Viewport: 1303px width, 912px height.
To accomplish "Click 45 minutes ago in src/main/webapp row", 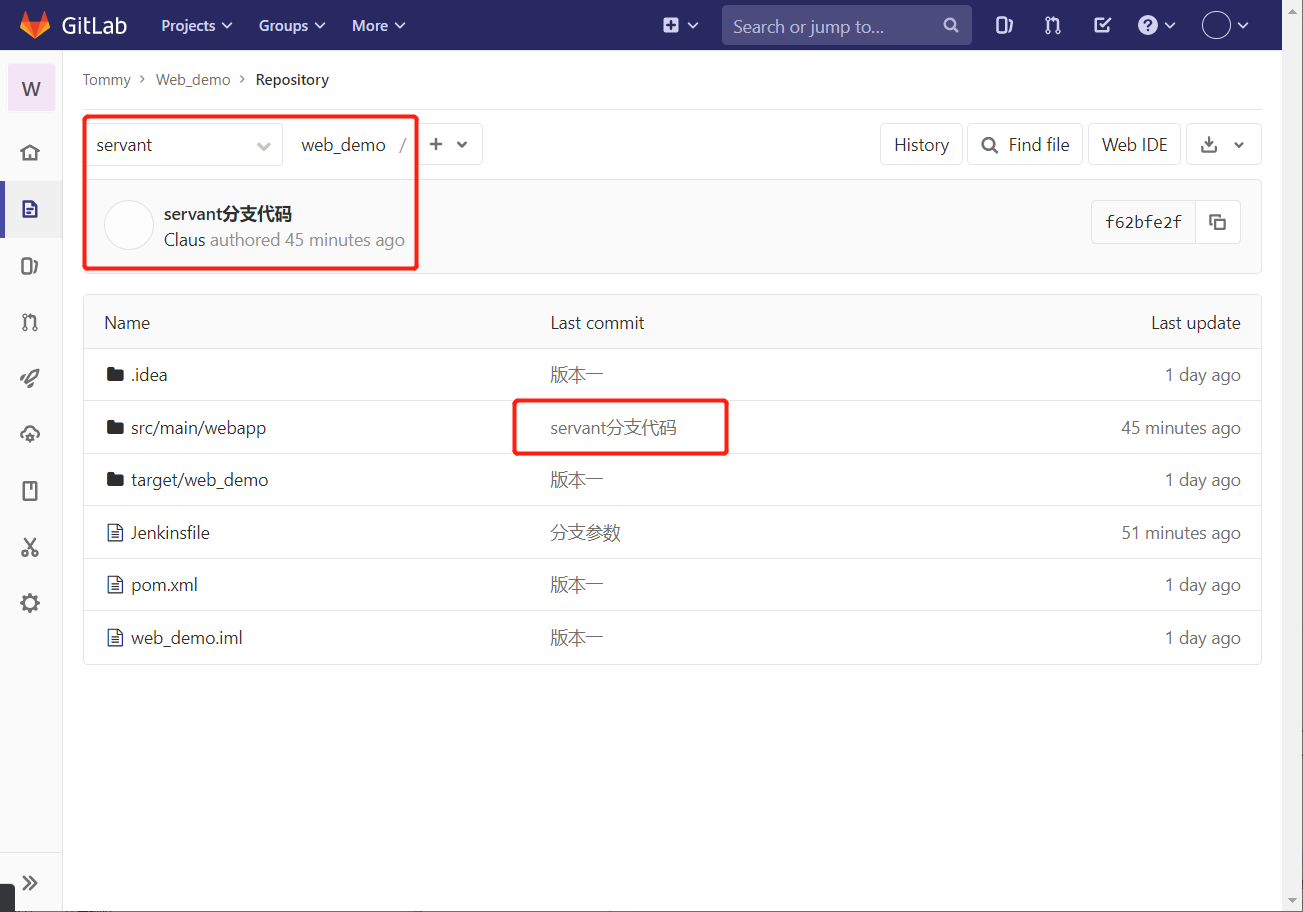I will 1181,428.
